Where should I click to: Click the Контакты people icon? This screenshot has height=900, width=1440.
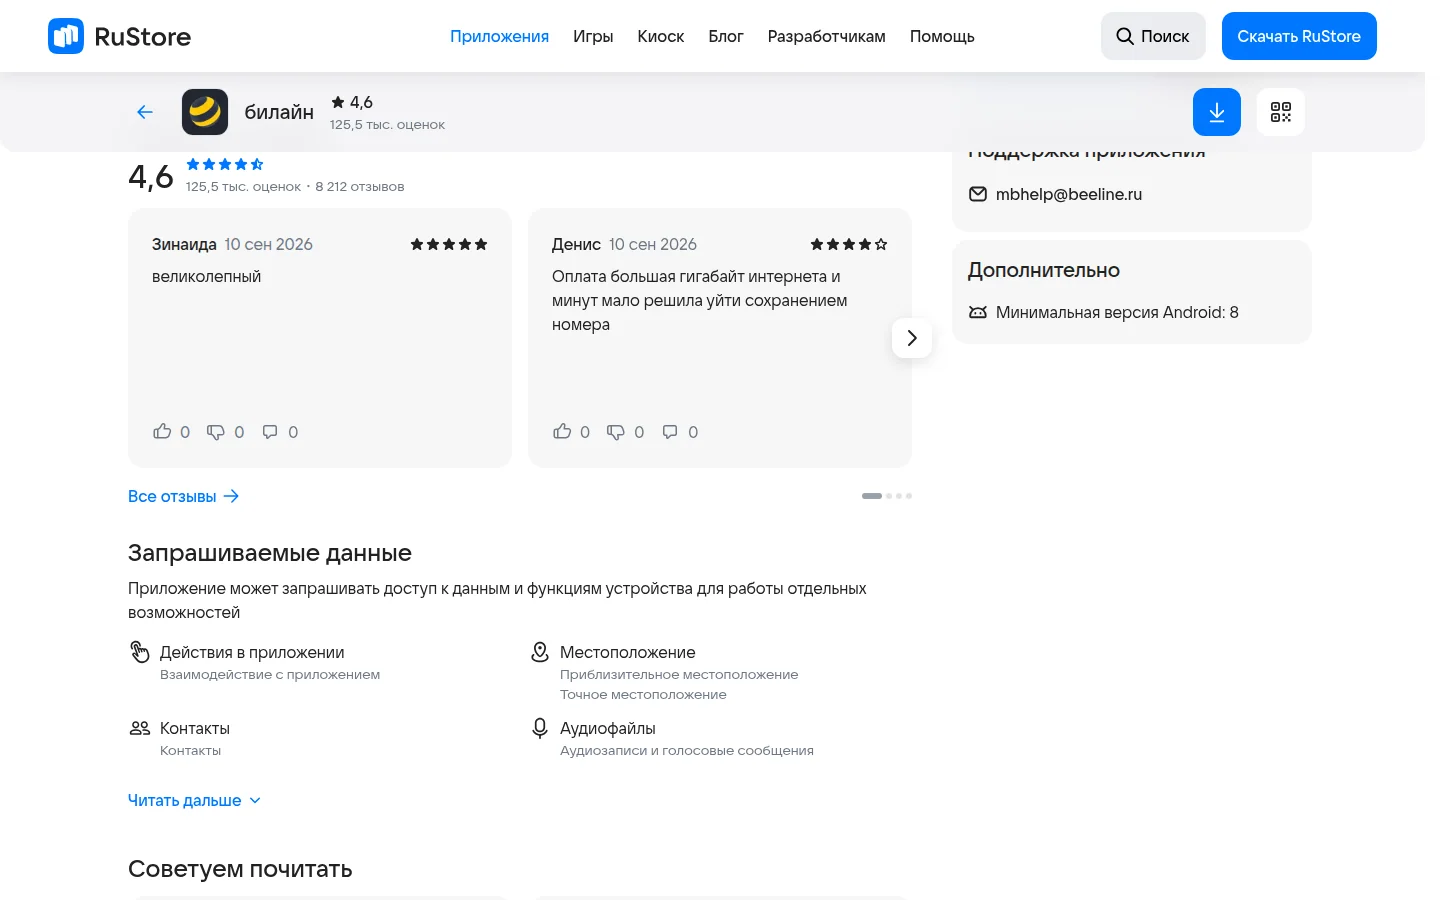coord(140,728)
